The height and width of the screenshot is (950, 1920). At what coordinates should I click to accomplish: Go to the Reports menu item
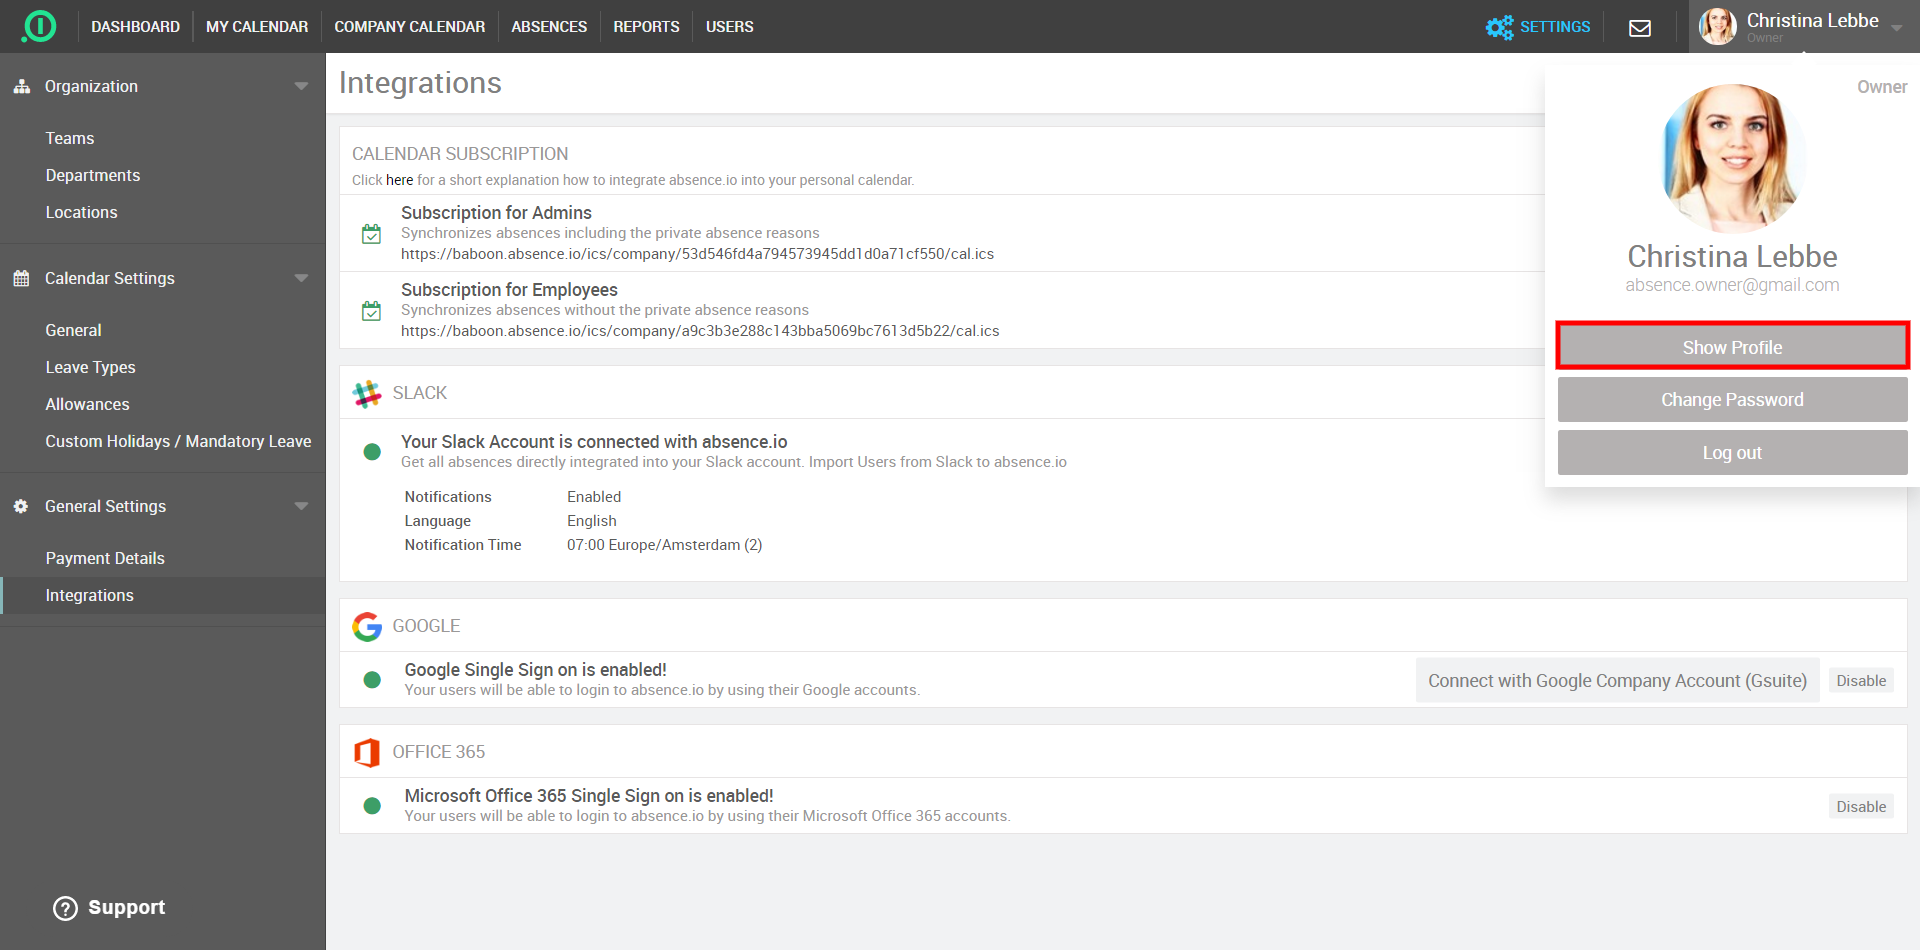646,27
